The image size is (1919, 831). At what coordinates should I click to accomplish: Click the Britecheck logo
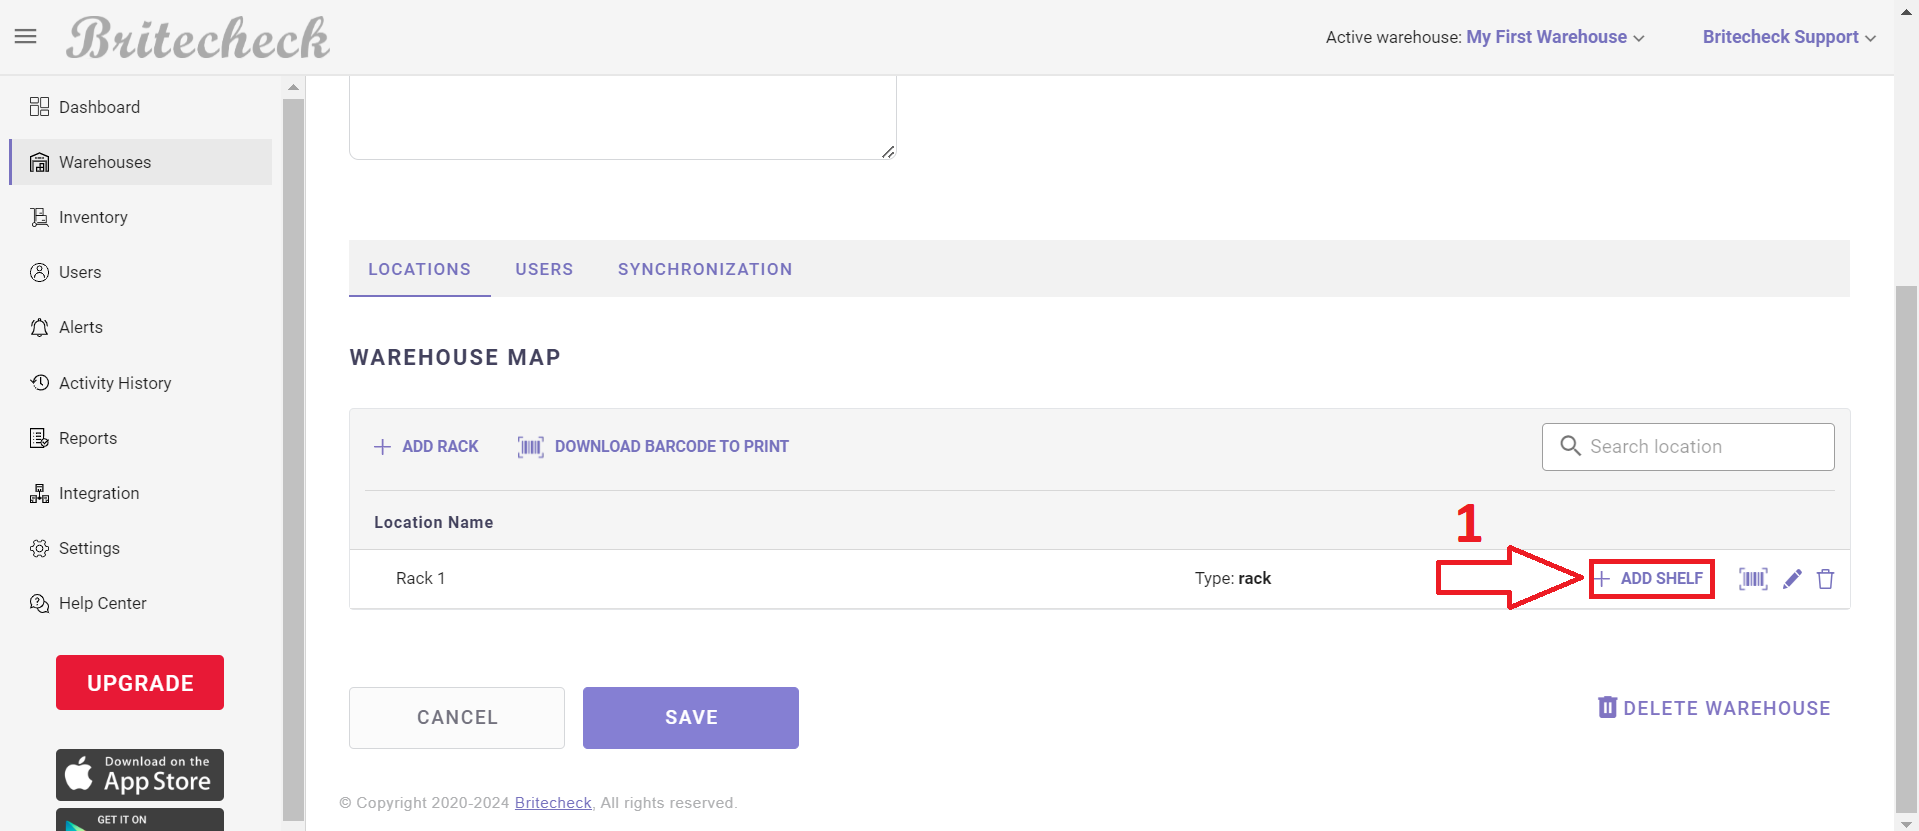(x=198, y=39)
